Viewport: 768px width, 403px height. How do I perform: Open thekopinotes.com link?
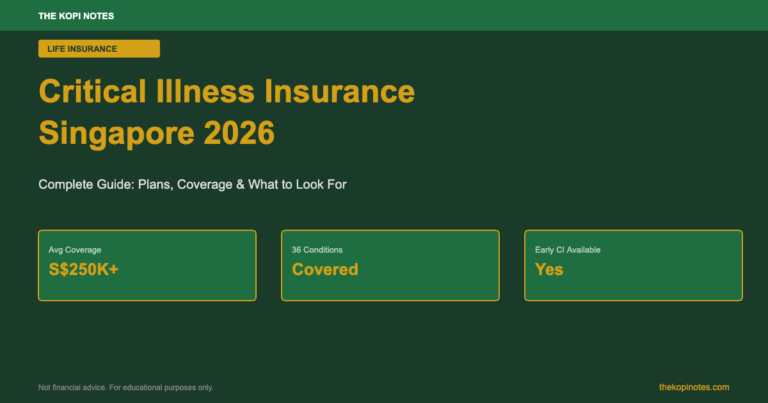coord(694,387)
